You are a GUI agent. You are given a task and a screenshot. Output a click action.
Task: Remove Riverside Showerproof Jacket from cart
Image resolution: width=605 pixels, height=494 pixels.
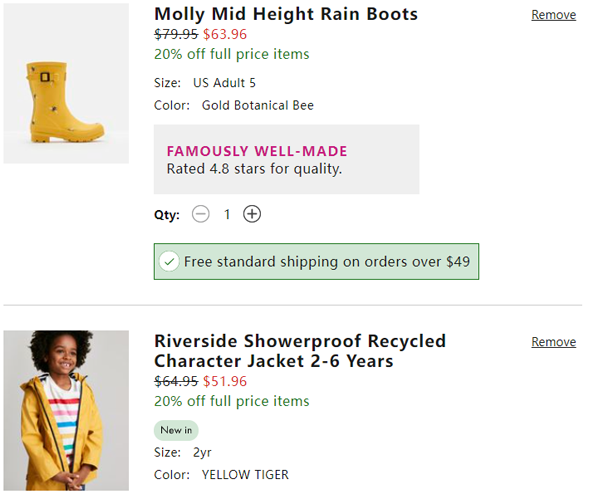point(553,342)
